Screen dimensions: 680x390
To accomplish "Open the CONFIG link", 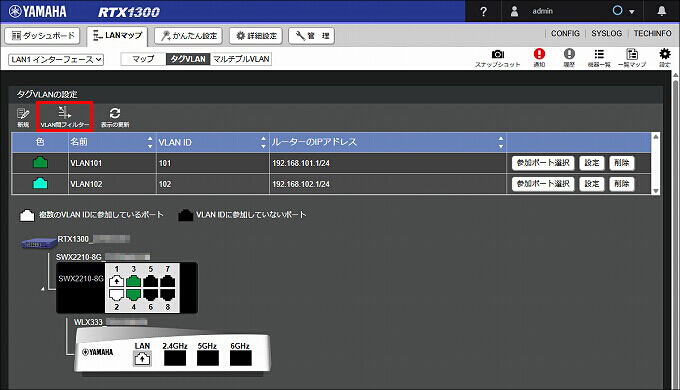I will pos(565,33).
